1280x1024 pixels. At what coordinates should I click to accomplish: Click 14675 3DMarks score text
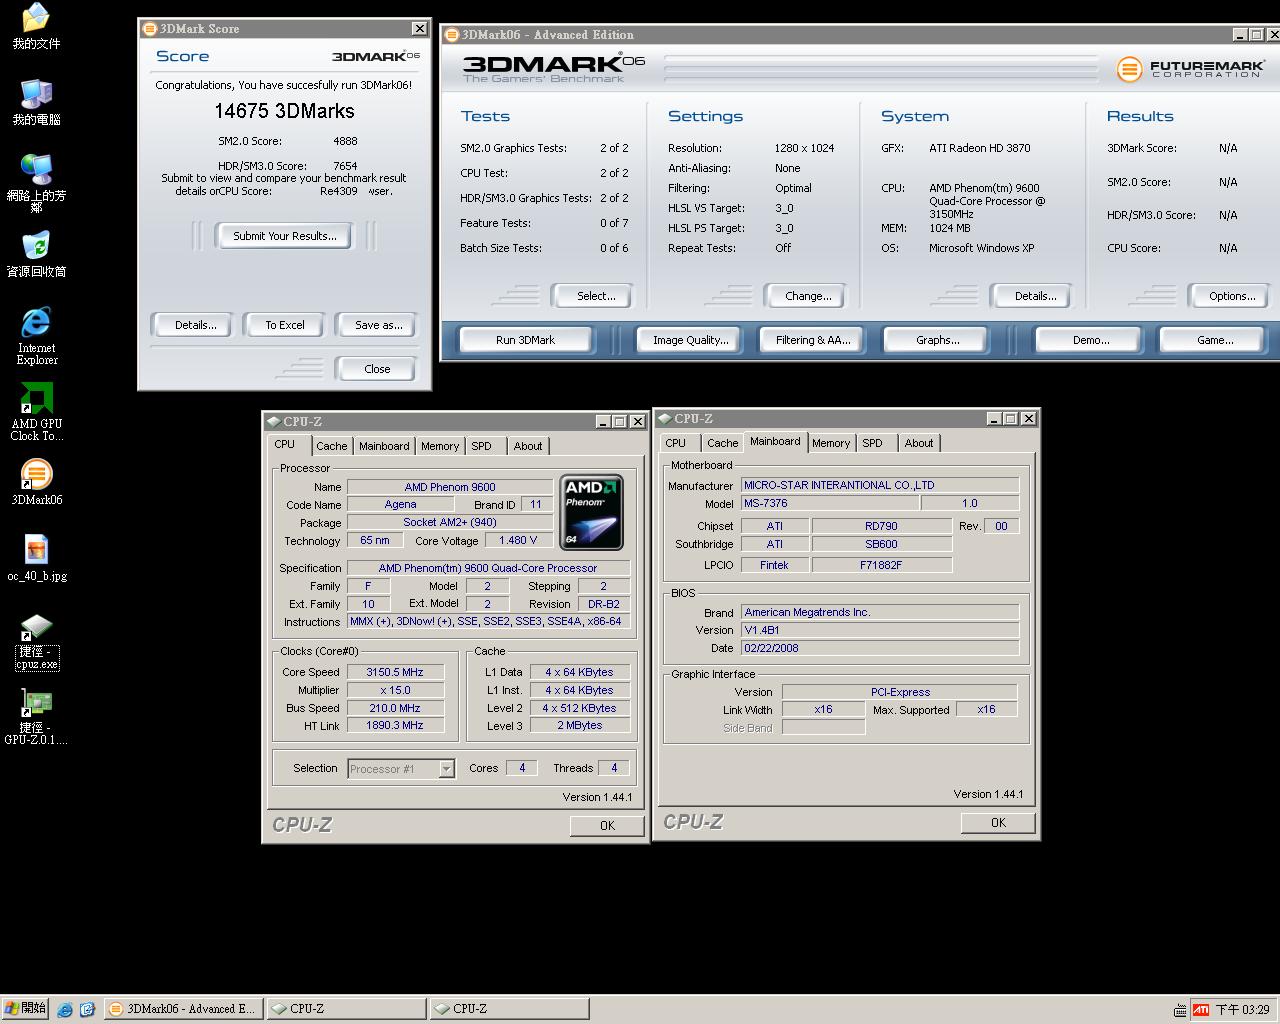284,111
